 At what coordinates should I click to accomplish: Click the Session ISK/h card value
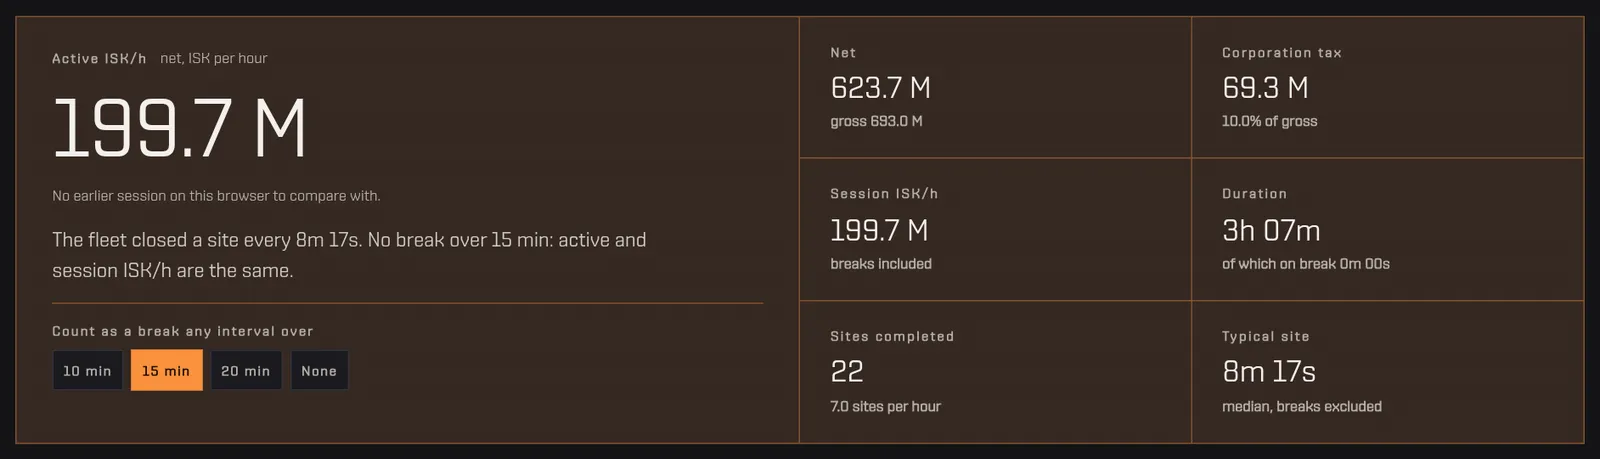coord(879,231)
